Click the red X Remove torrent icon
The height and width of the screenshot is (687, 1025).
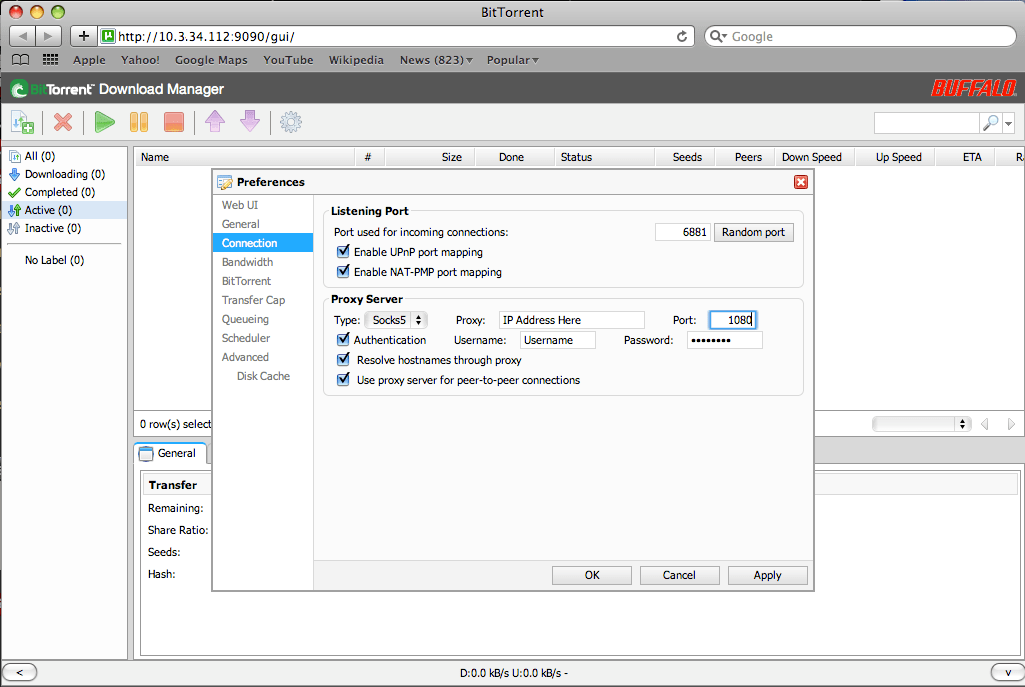tap(63, 122)
